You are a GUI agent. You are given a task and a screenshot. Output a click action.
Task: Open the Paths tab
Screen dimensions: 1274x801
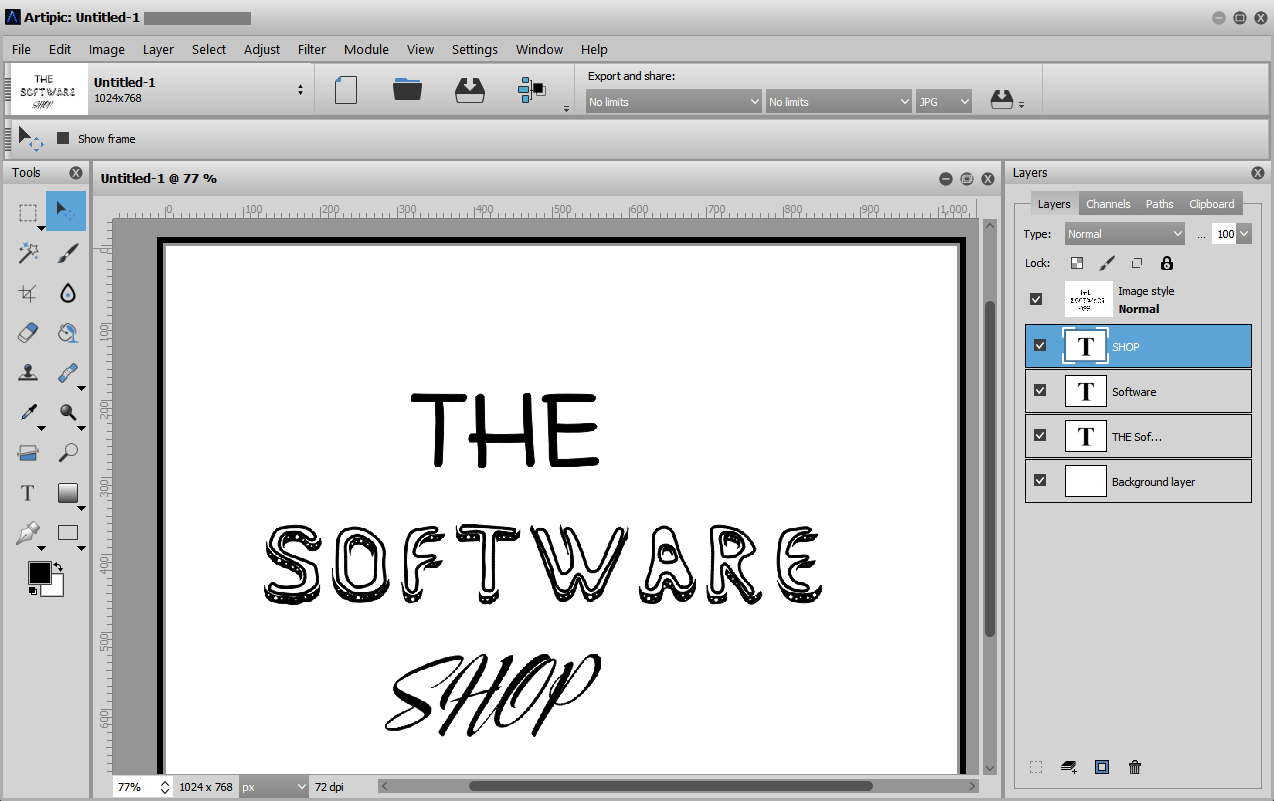[x=1159, y=204]
